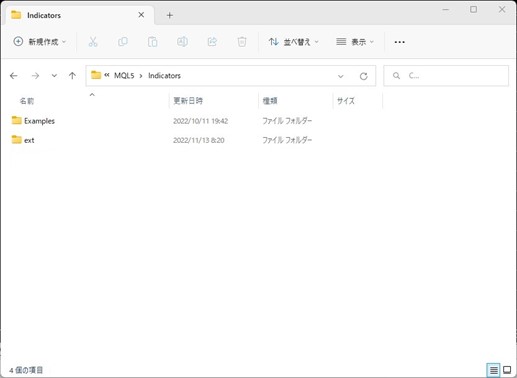Click the Delete trash can icon
The width and height of the screenshot is (517, 378).
(242, 42)
